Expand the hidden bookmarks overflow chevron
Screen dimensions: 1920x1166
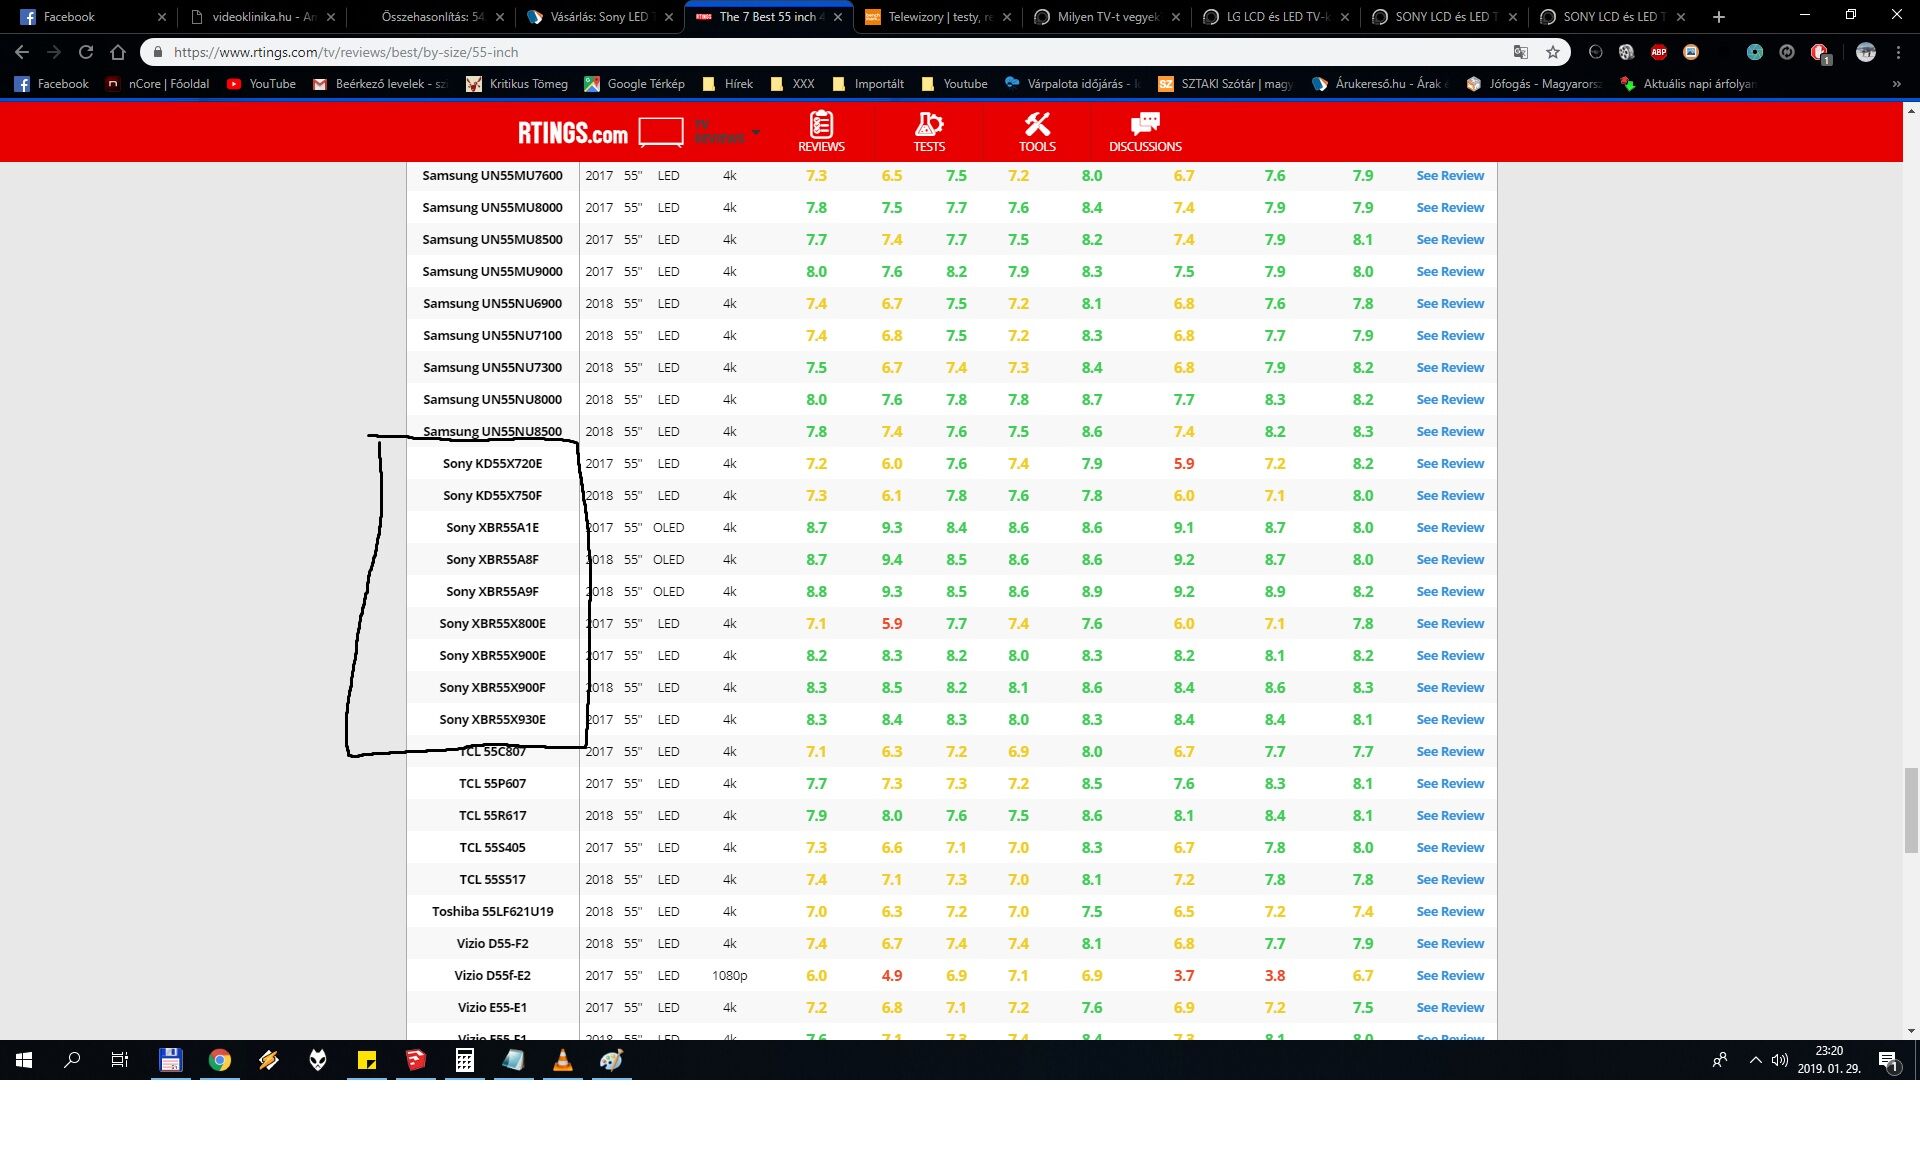tap(1896, 84)
